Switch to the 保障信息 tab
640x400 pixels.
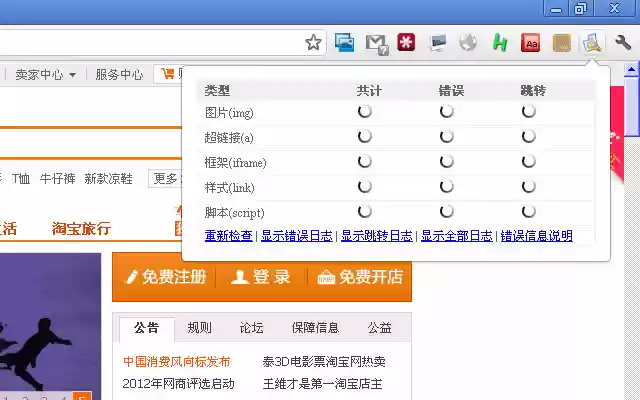pyautogui.click(x=316, y=328)
